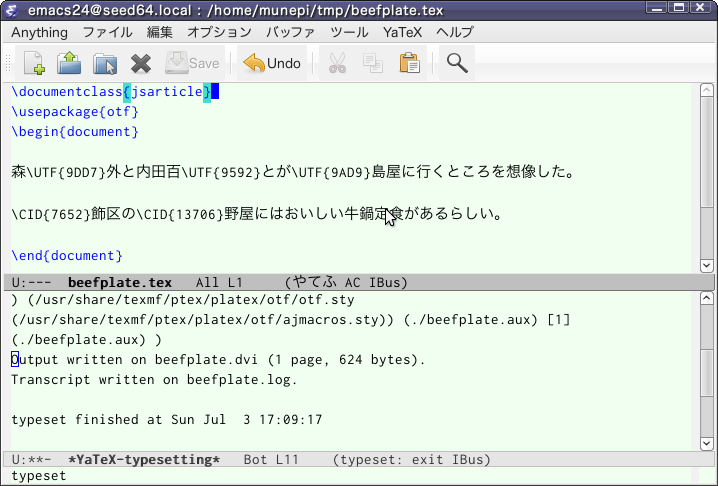This screenshot has height=486, width=718.
Task: Click 'U:---' status in editor mode line
Action: (32, 283)
